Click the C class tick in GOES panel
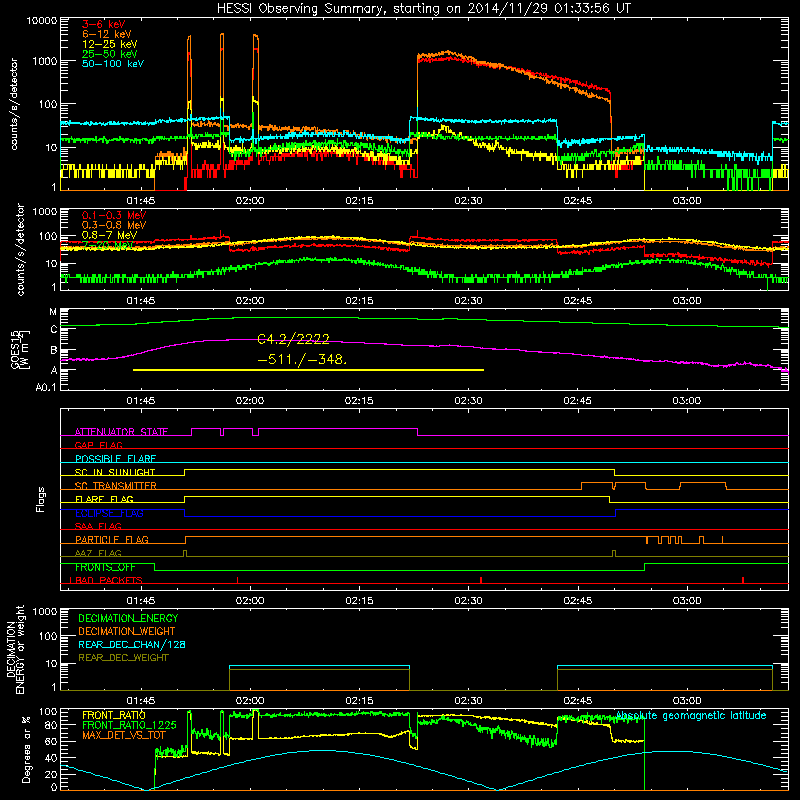The width and height of the screenshot is (800, 800). 54,330
